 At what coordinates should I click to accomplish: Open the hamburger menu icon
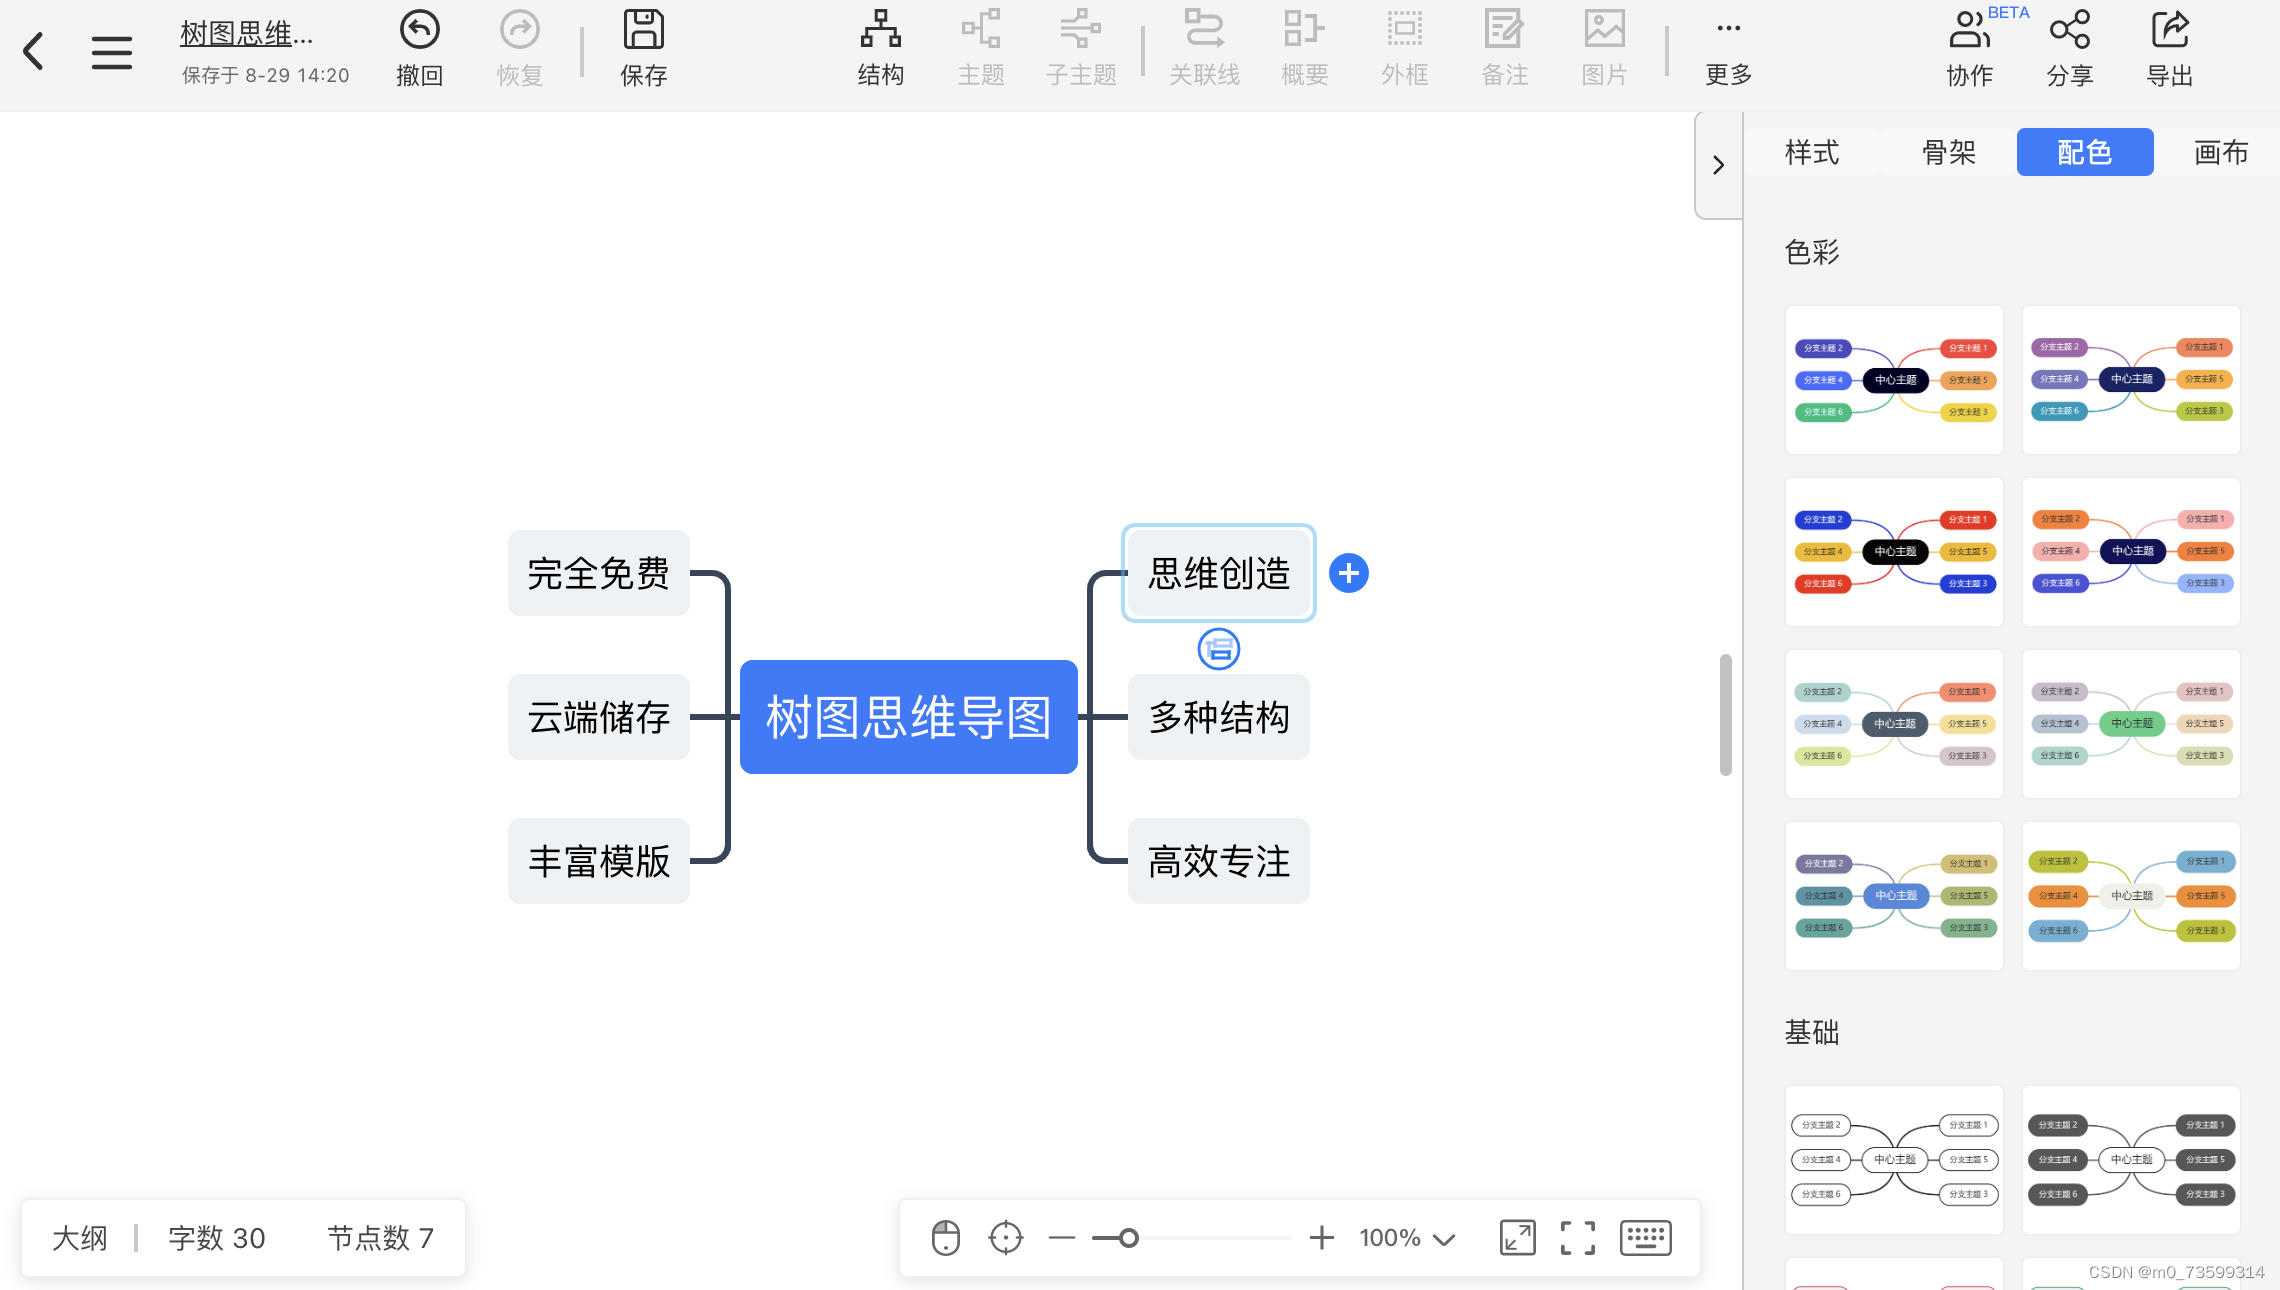pos(111,52)
